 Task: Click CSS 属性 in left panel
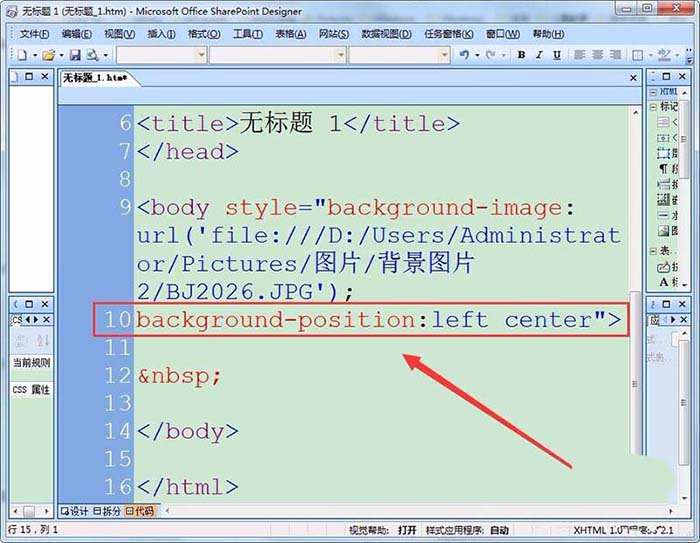[31, 390]
